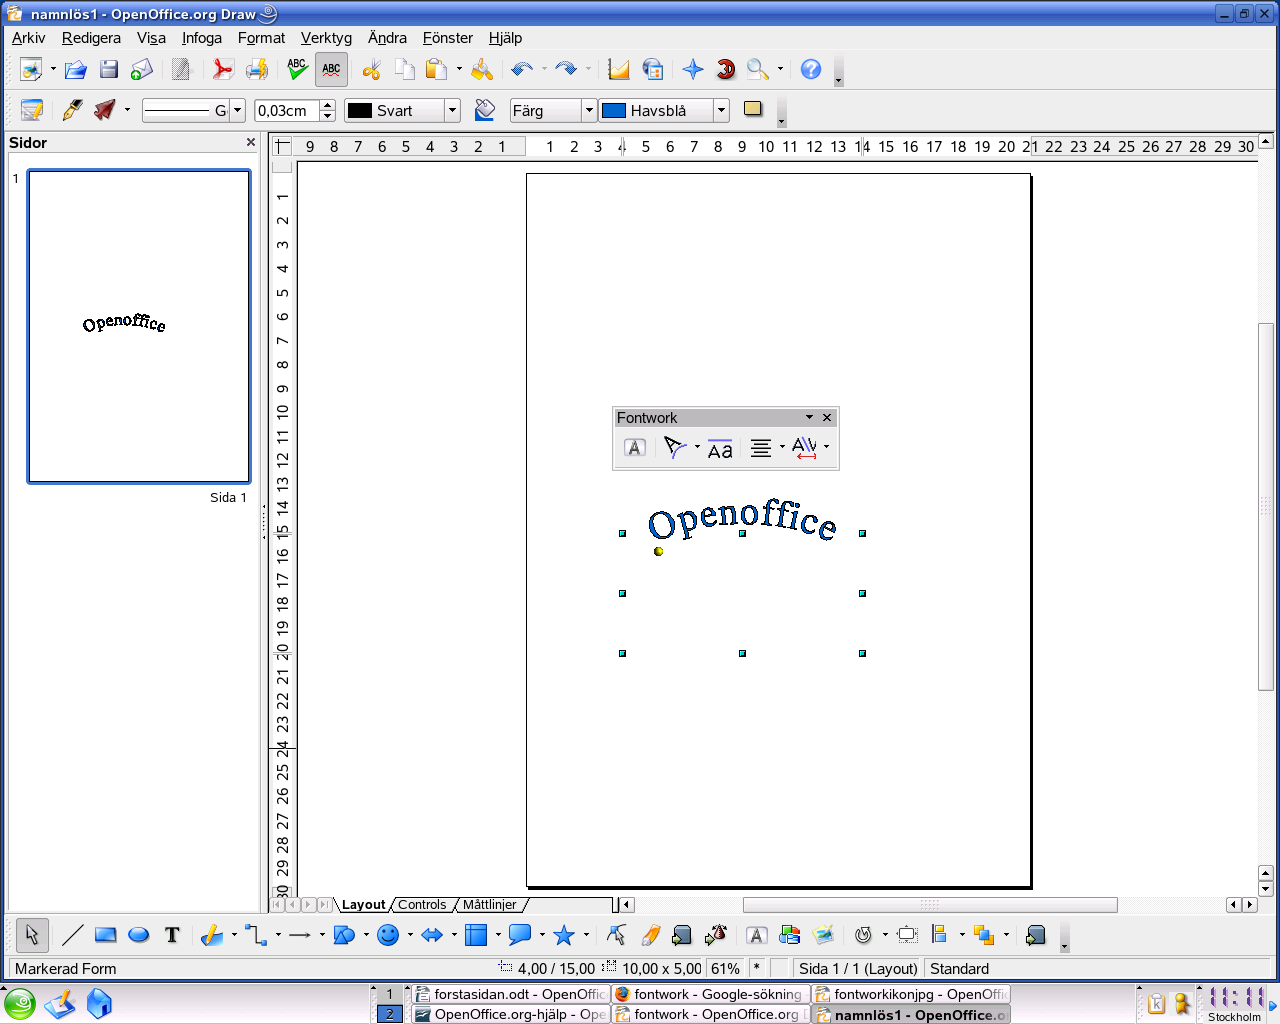Increase line width with up stepper
1280x1024 pixels.
(x=327, y=106)
